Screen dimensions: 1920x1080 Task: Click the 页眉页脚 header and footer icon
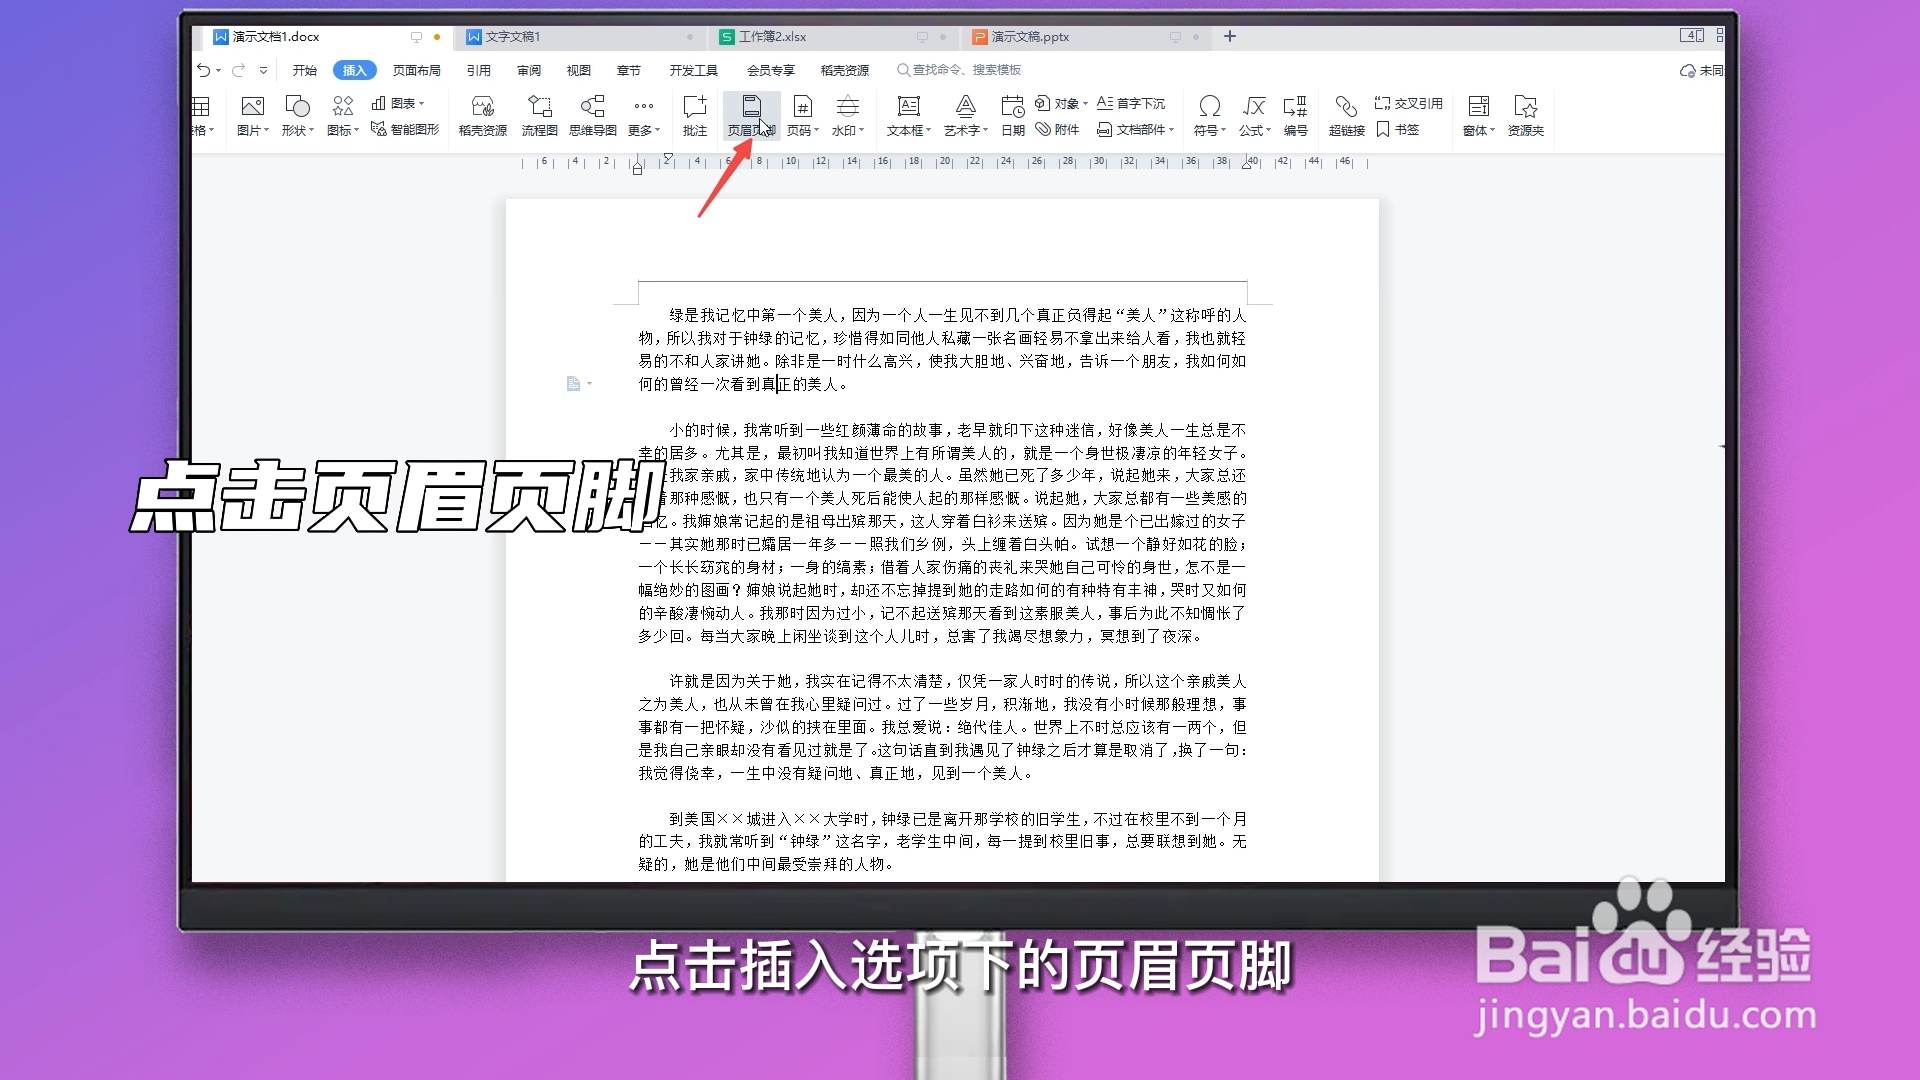click(x=751, y=114)
